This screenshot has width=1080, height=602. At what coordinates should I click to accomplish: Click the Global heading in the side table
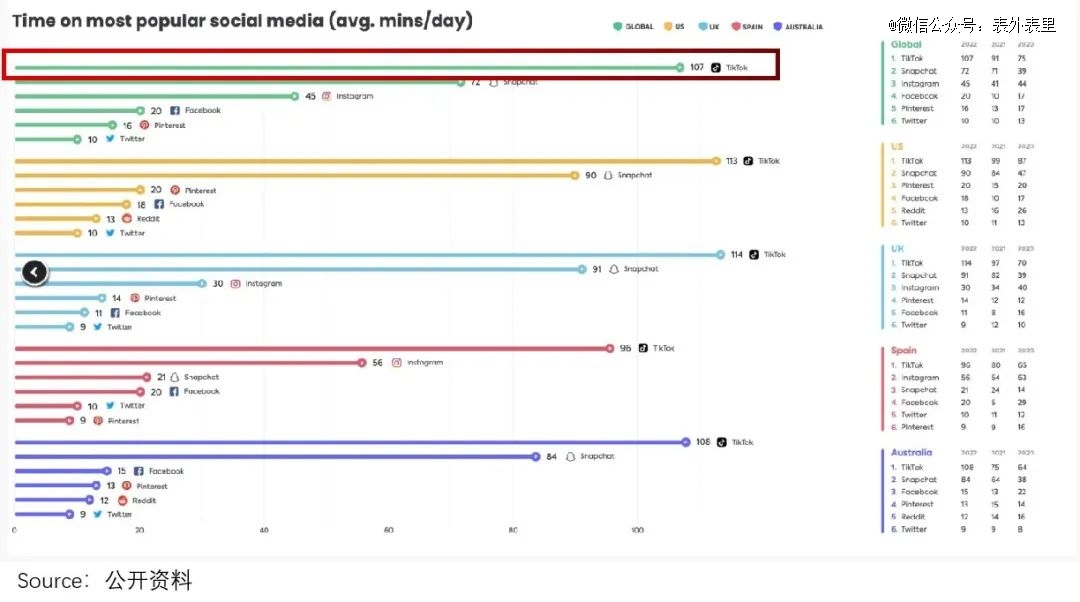tap(906, 45)
